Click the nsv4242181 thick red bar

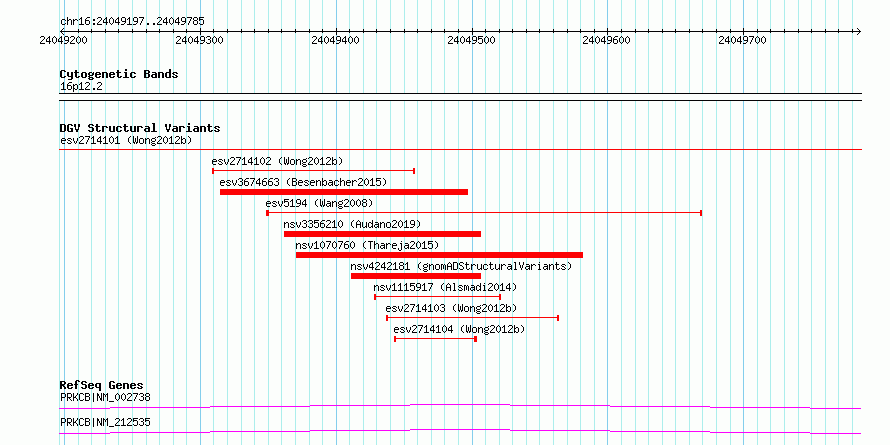[416, 276]
